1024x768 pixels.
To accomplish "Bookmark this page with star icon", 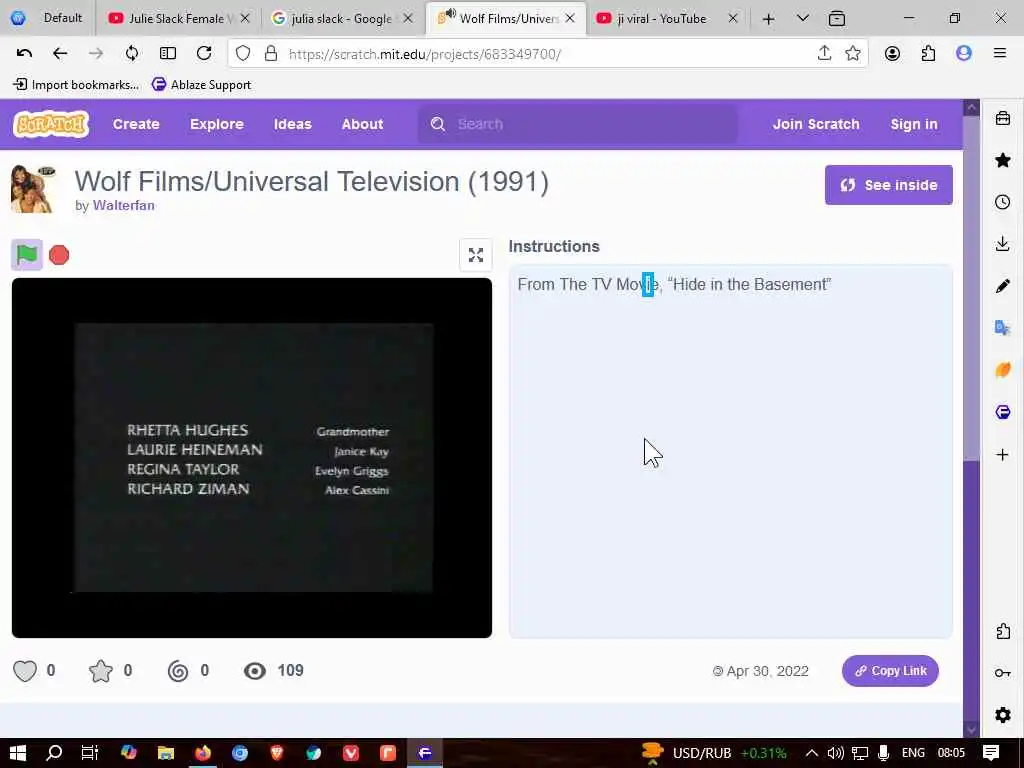I will (853, 54).
